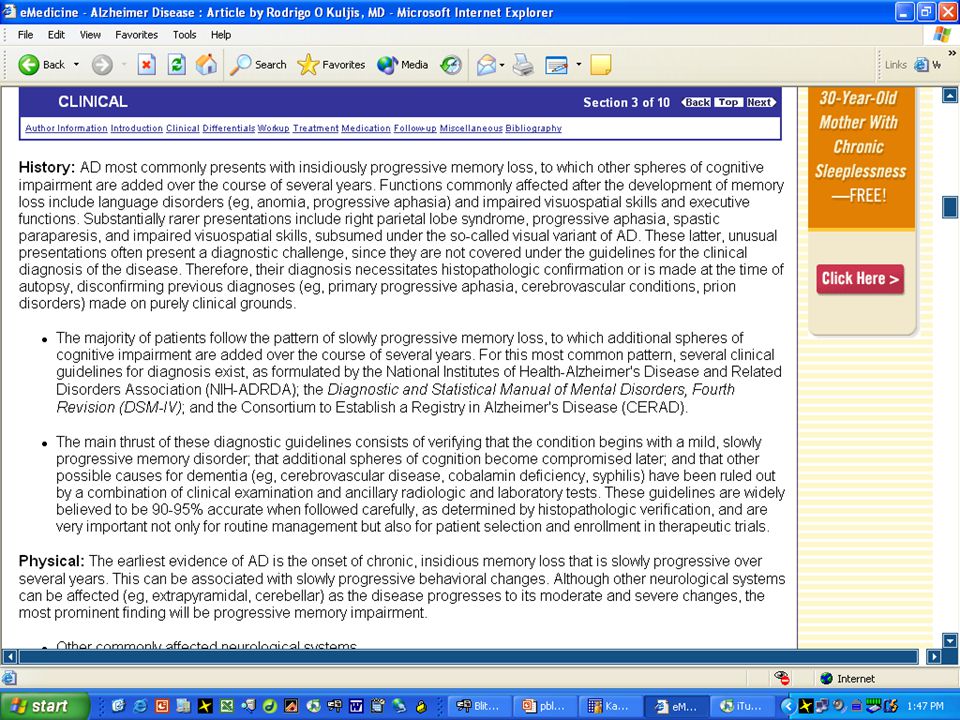The width and height of the screenshot is (960, 720).
Task: Click the section Top navigation button
Action: (728, 102)
